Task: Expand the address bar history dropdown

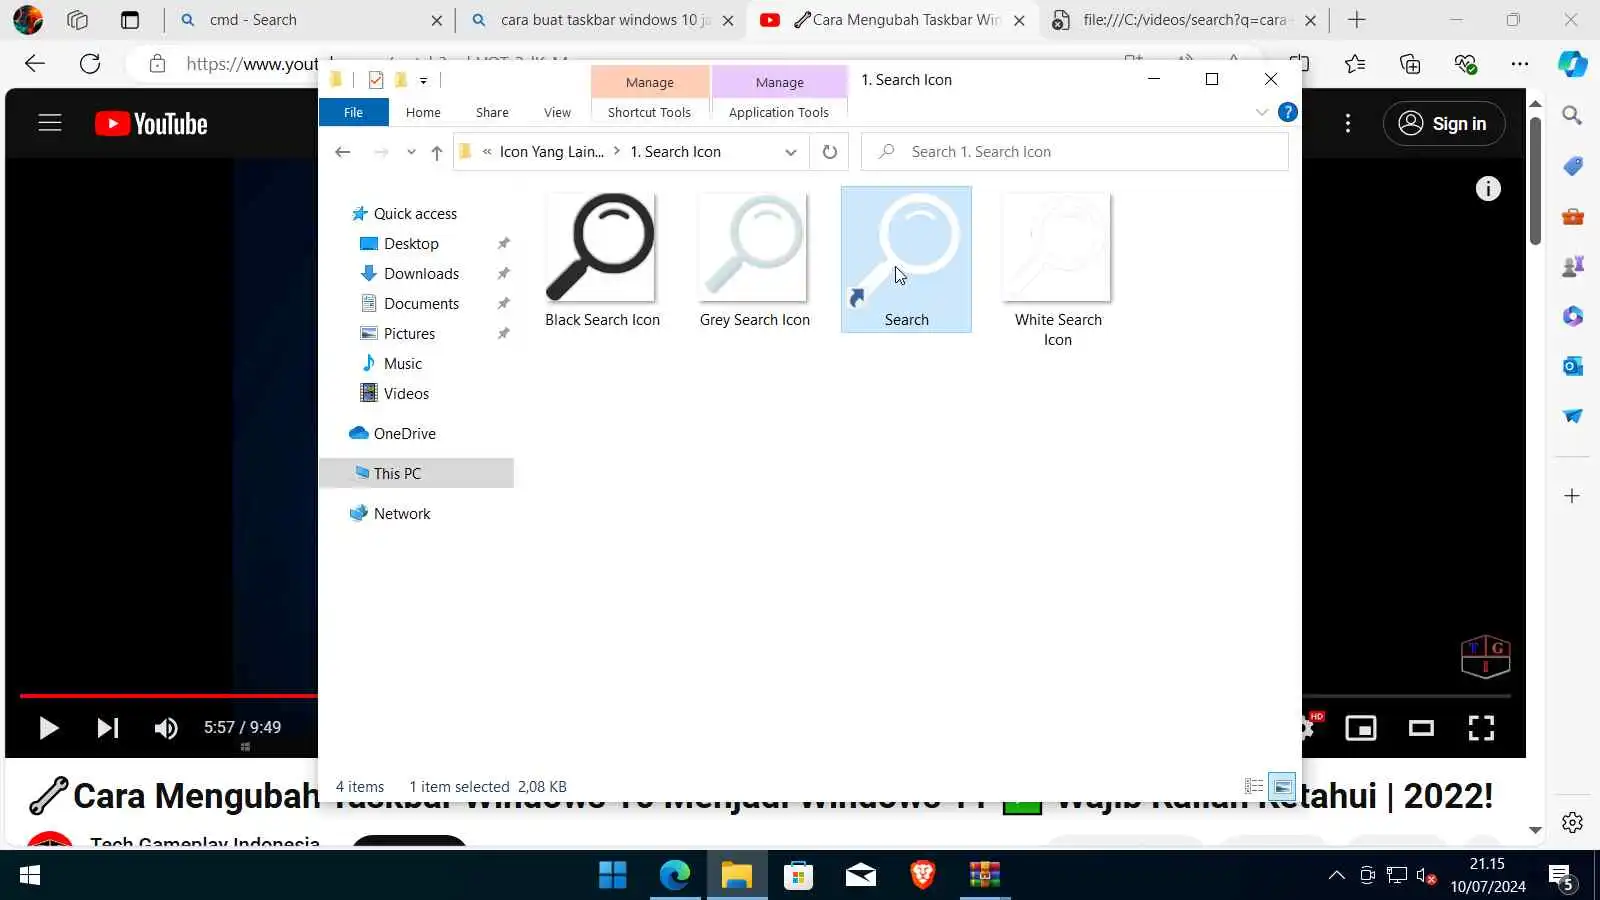Action: pos(790,152)
